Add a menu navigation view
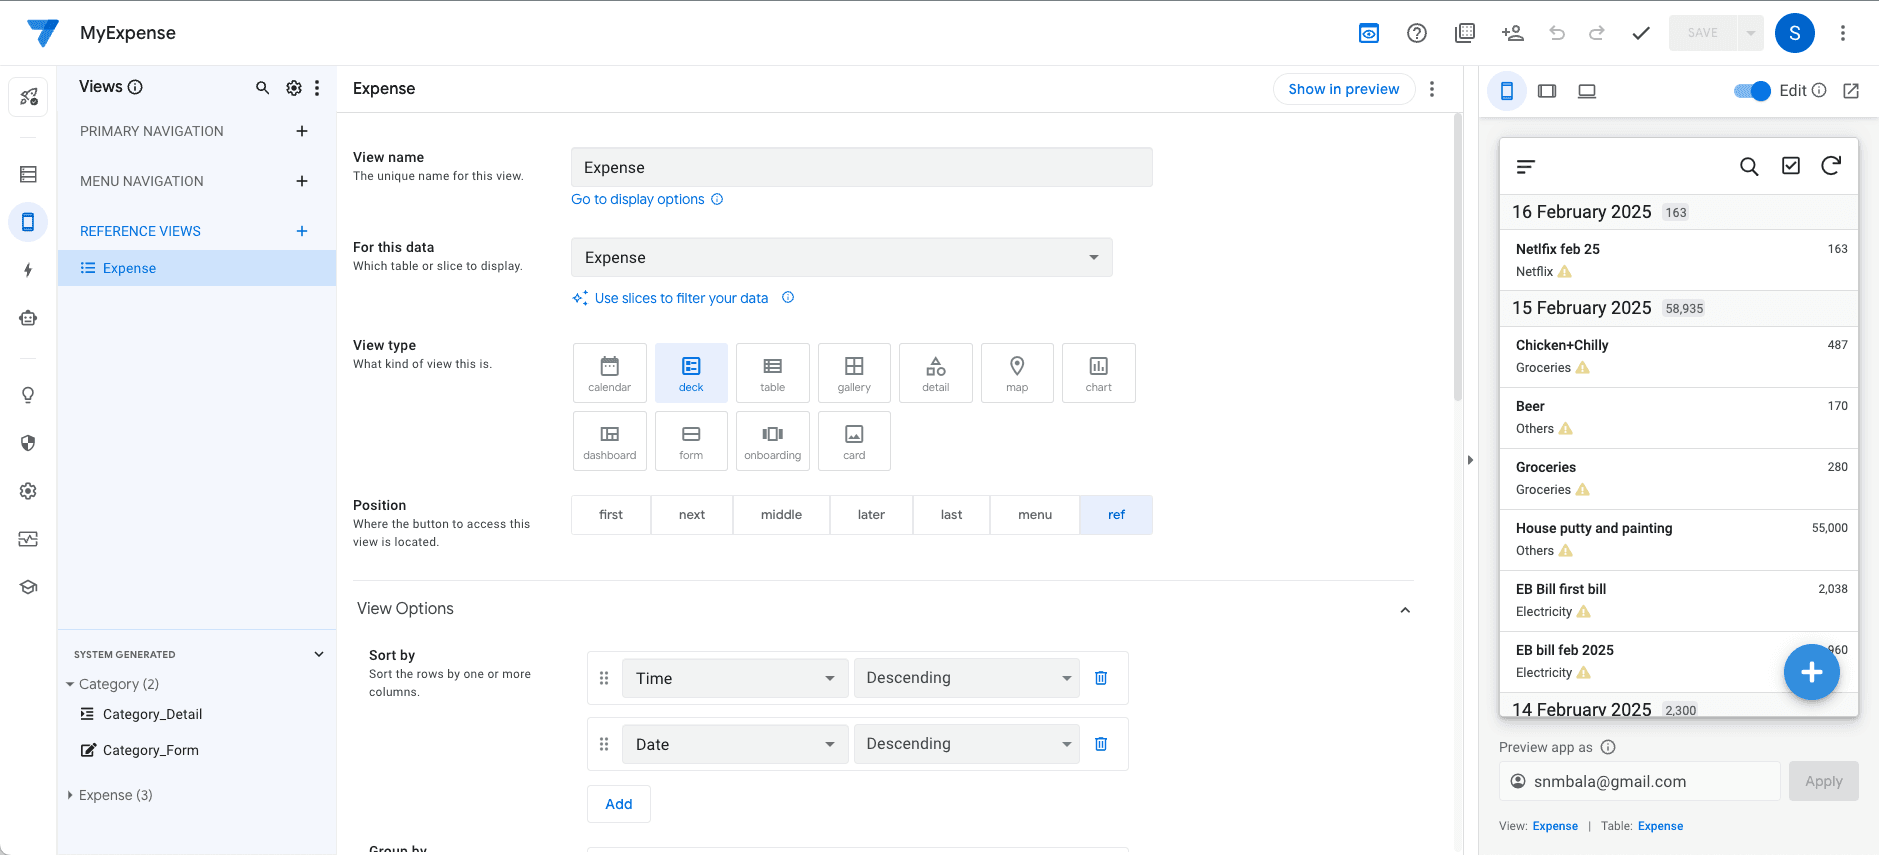Image resolution: width=1879 pixels, height=855 pixels. [x=302, y=181]
